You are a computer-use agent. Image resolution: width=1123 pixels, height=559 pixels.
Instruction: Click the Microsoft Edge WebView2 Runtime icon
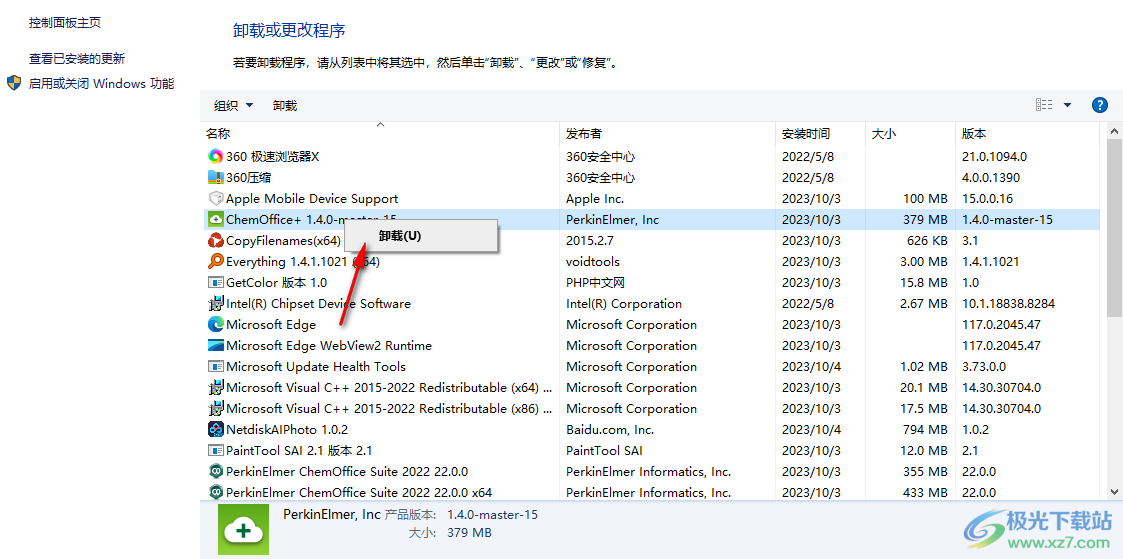(x=216, y=346)
